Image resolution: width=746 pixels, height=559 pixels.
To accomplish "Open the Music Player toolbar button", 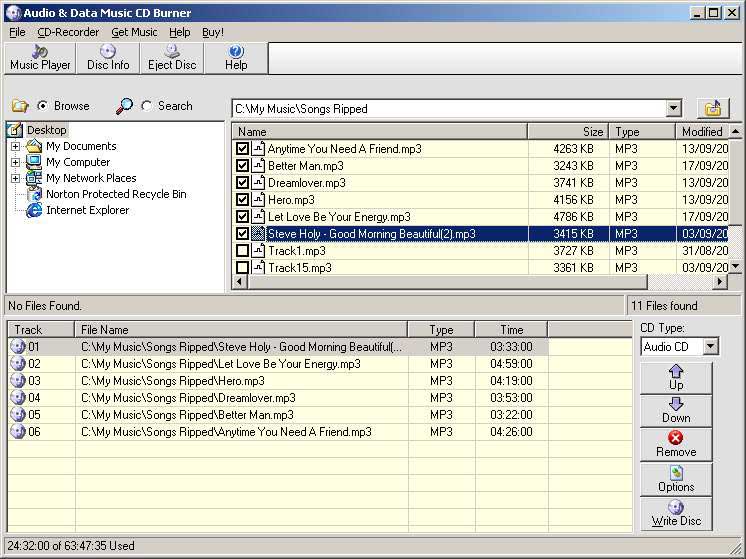I will 40,57.
